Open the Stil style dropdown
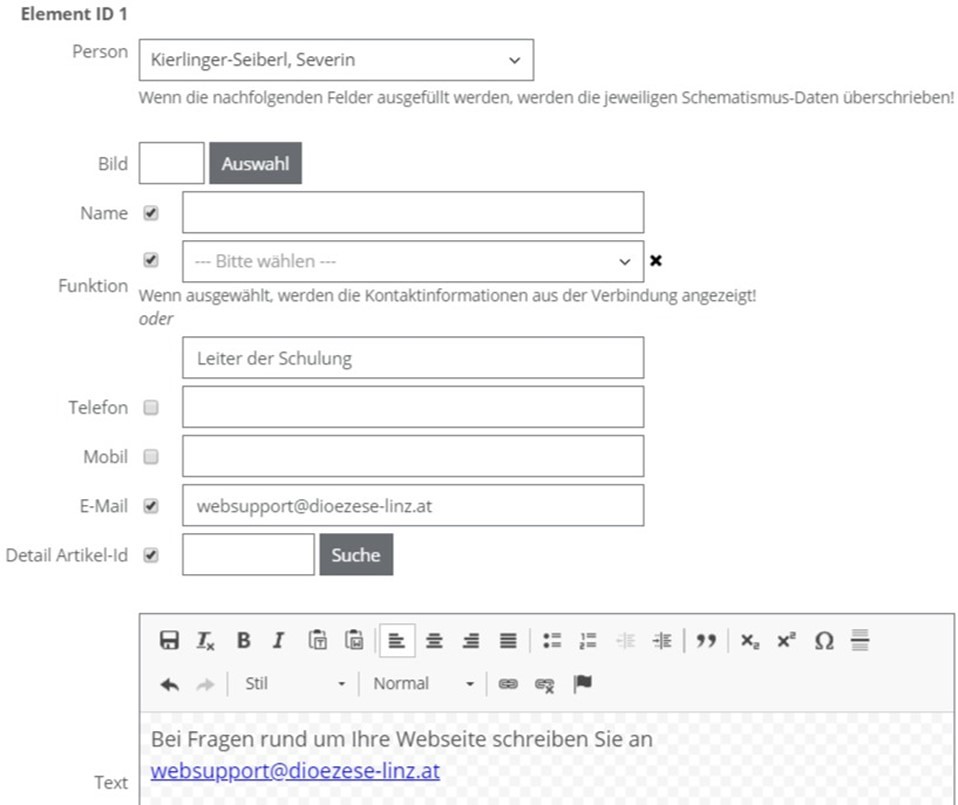The width and height of the screenshot is (958, 805). tap(294, 684)
